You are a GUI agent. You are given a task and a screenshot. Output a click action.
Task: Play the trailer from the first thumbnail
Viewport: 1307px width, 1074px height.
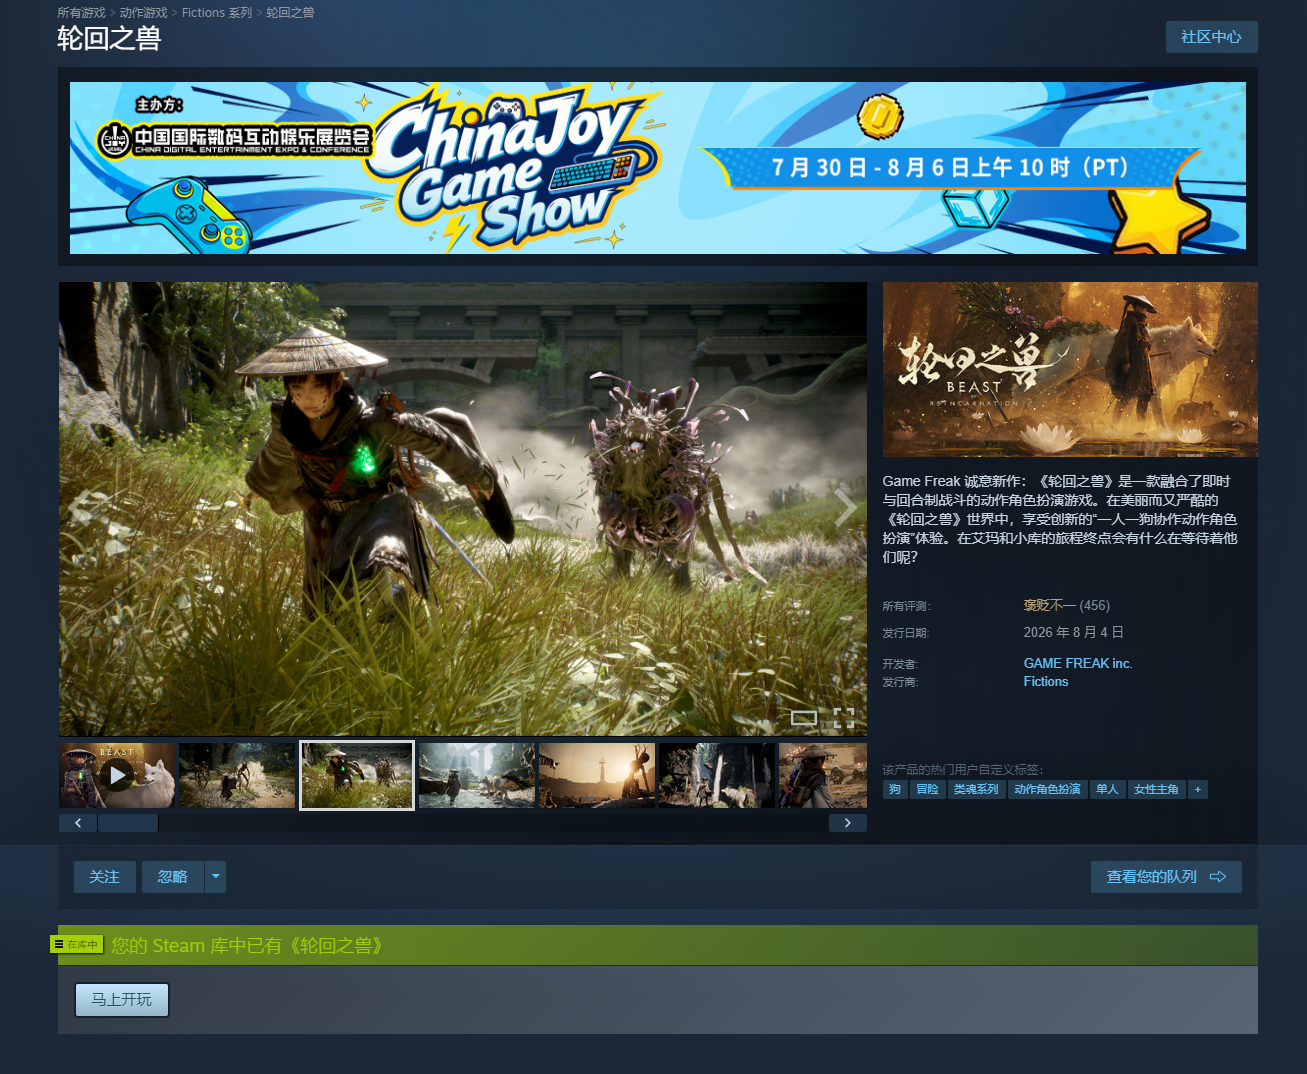(x=117, y=775)
